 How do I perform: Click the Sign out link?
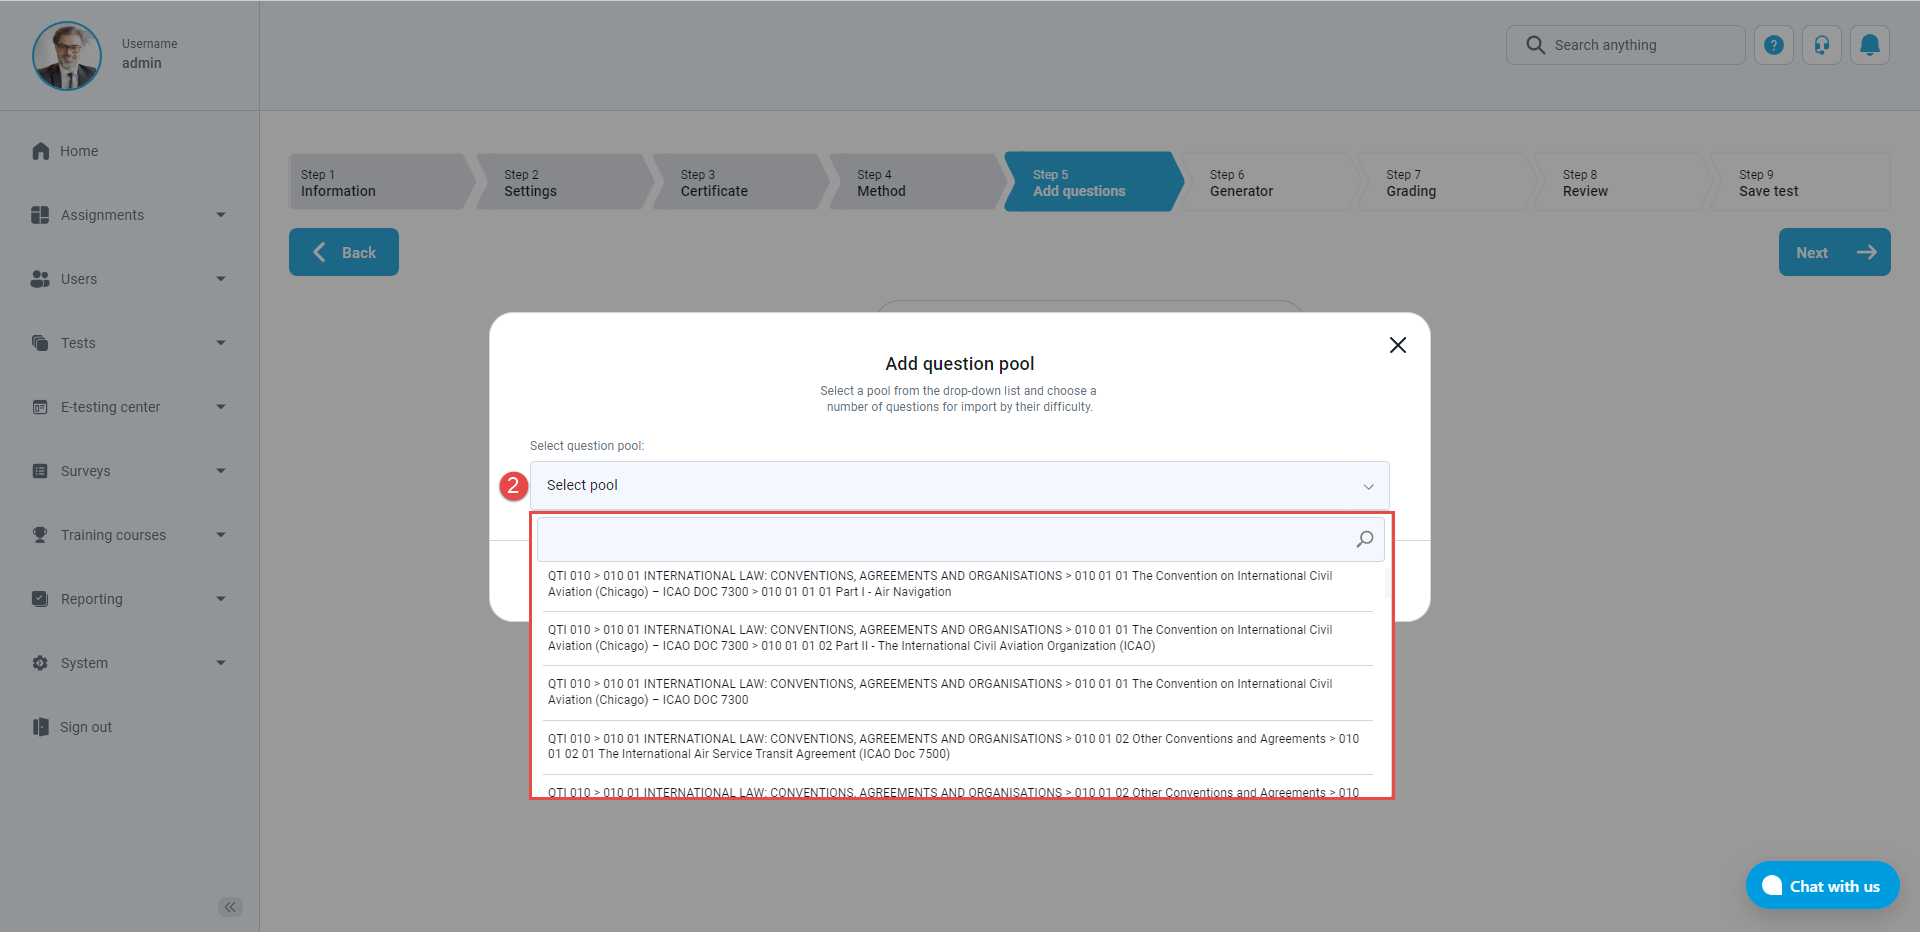click(x=86, y=727)
